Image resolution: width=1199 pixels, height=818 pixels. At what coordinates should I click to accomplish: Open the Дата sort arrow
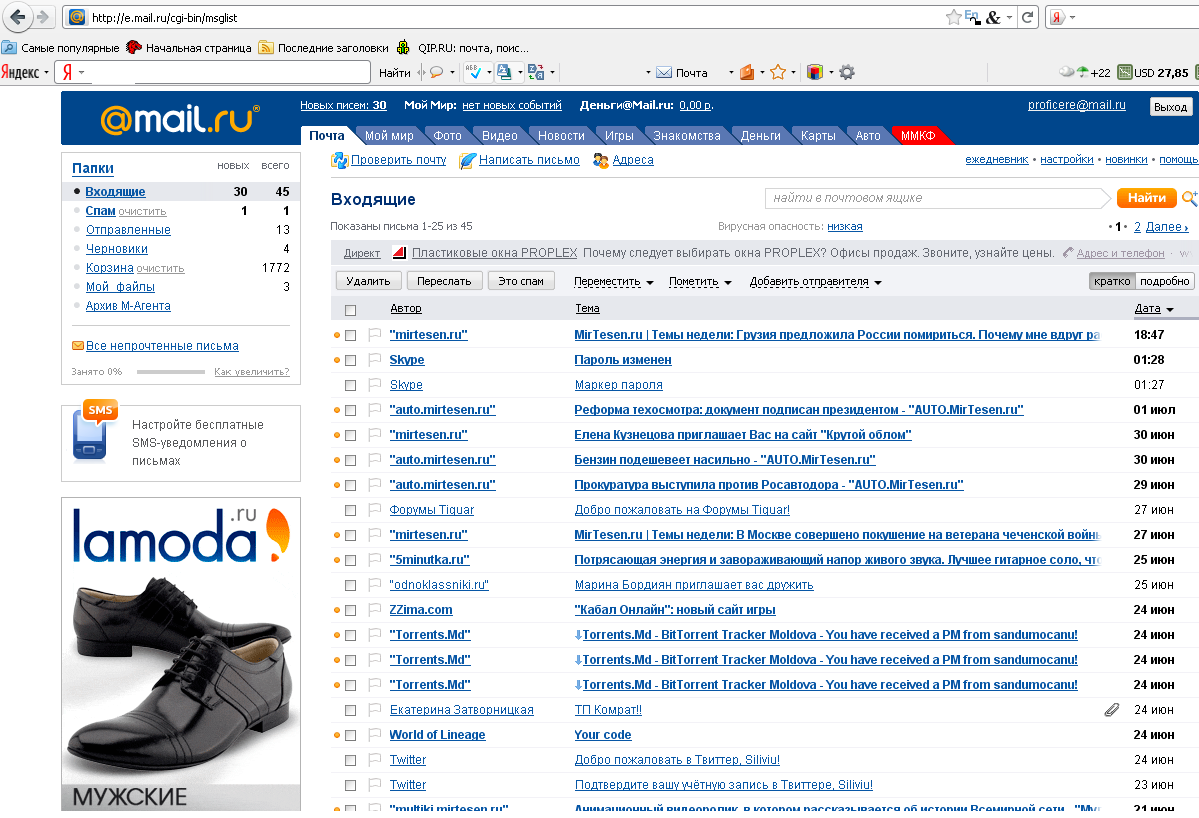click(x=1170, y=310)
